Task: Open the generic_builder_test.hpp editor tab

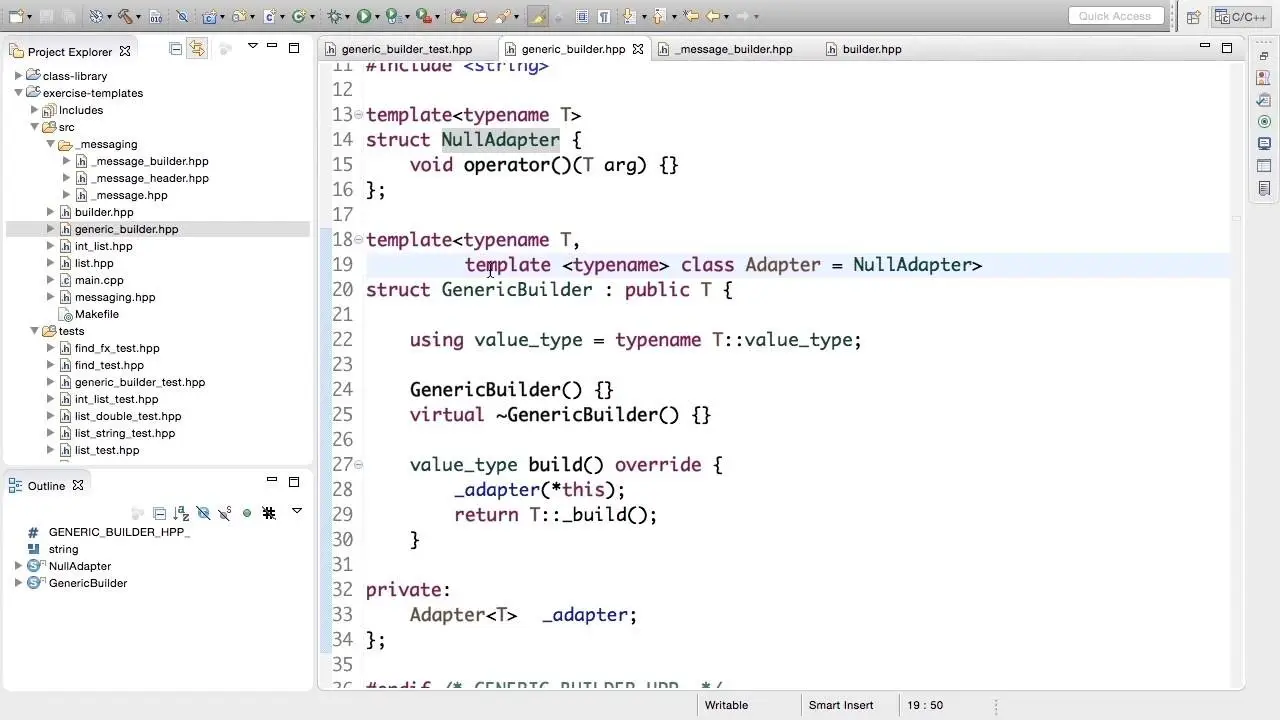Action: [x=407, y=49]
